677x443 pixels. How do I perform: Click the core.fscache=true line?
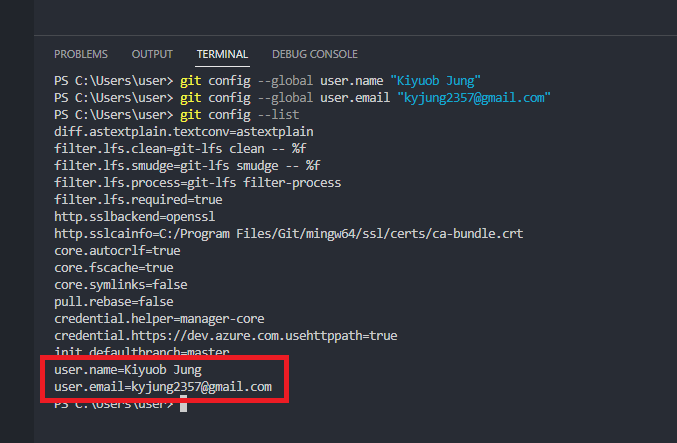coord(114,268)
